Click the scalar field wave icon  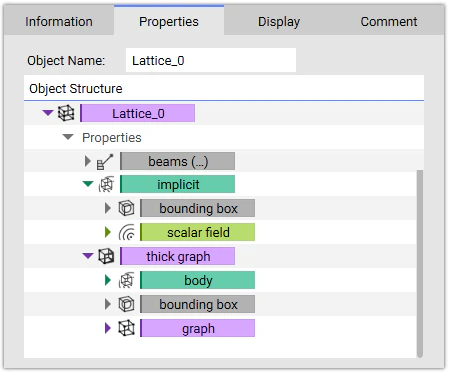point(127,232)
